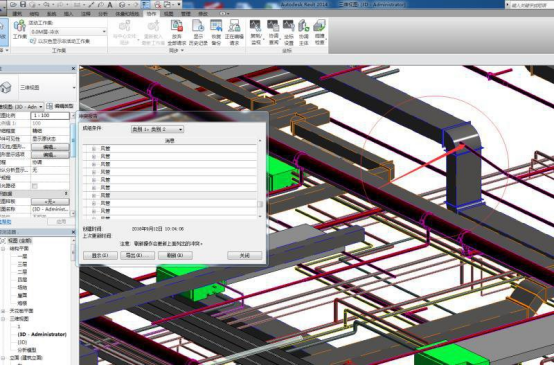Expand the highlighted 风管 row in conflict list
Viewport: 554px width, 365px height.
point(94,195)
